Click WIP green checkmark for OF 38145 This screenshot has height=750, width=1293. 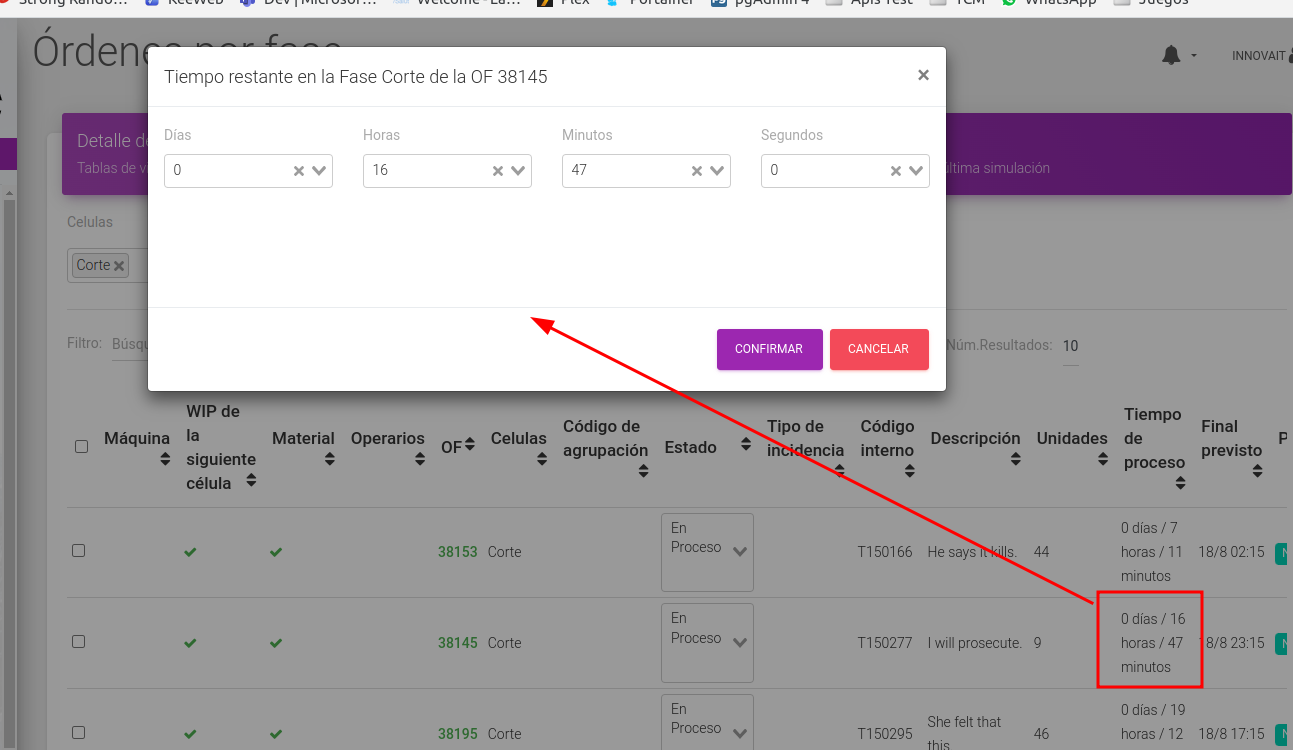[190, 643]
